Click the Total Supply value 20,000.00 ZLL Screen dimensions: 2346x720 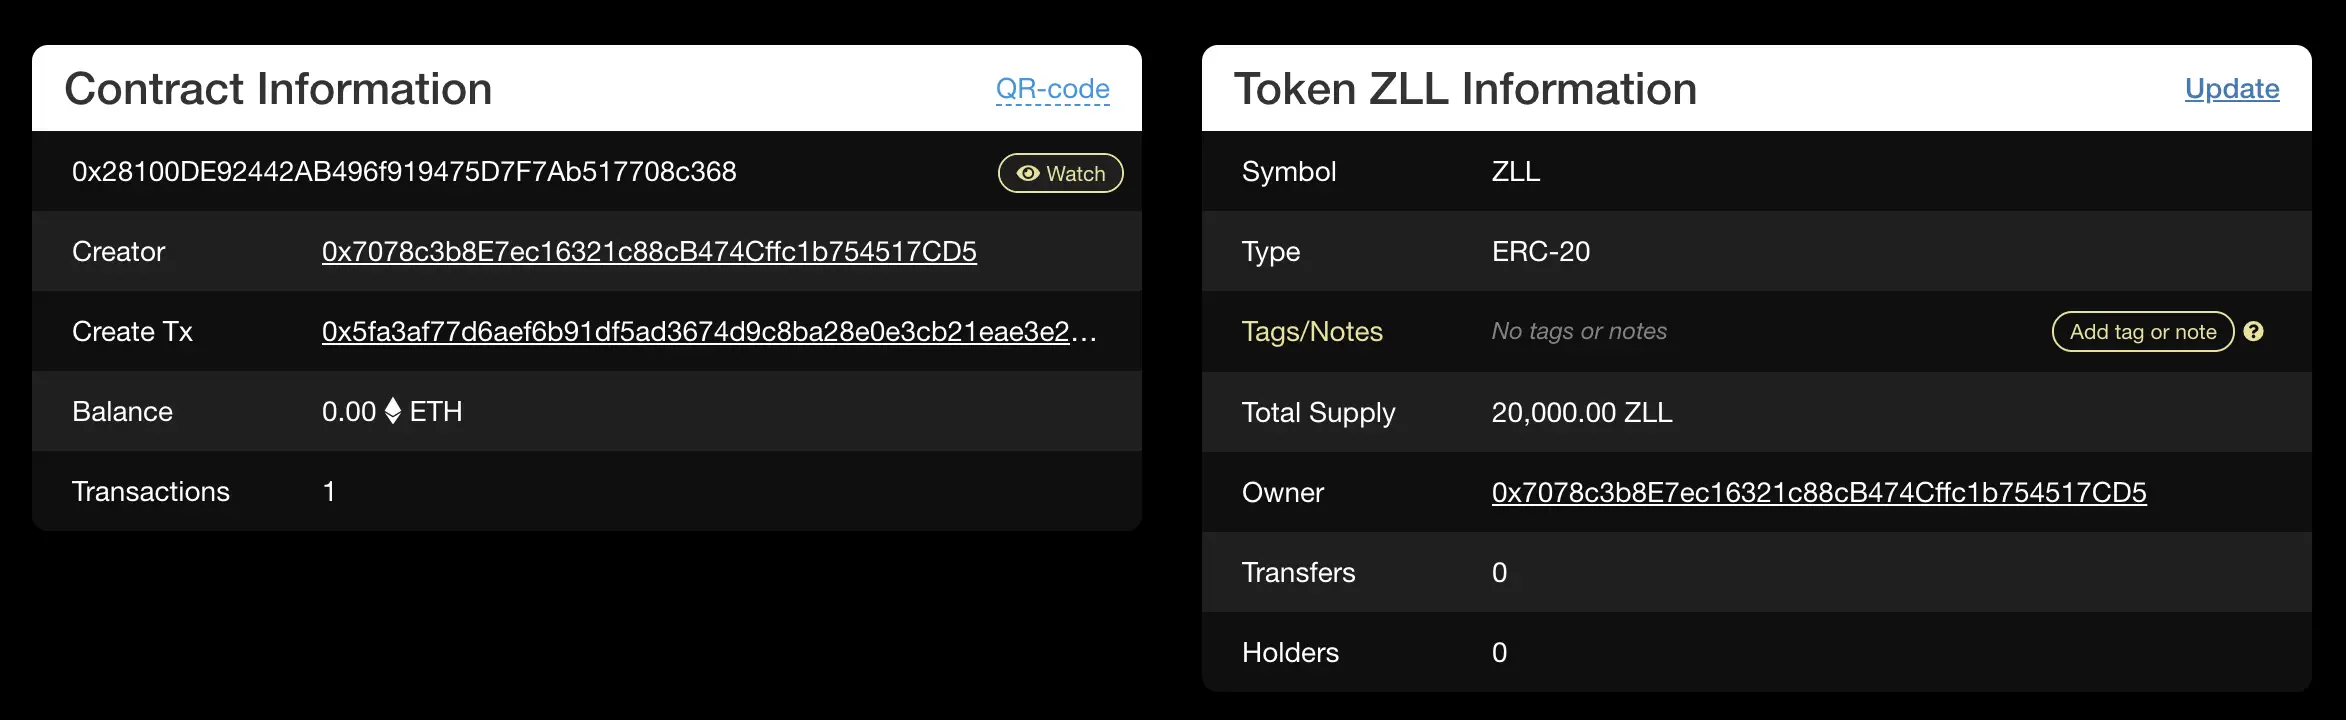[x=1580, y=411]
